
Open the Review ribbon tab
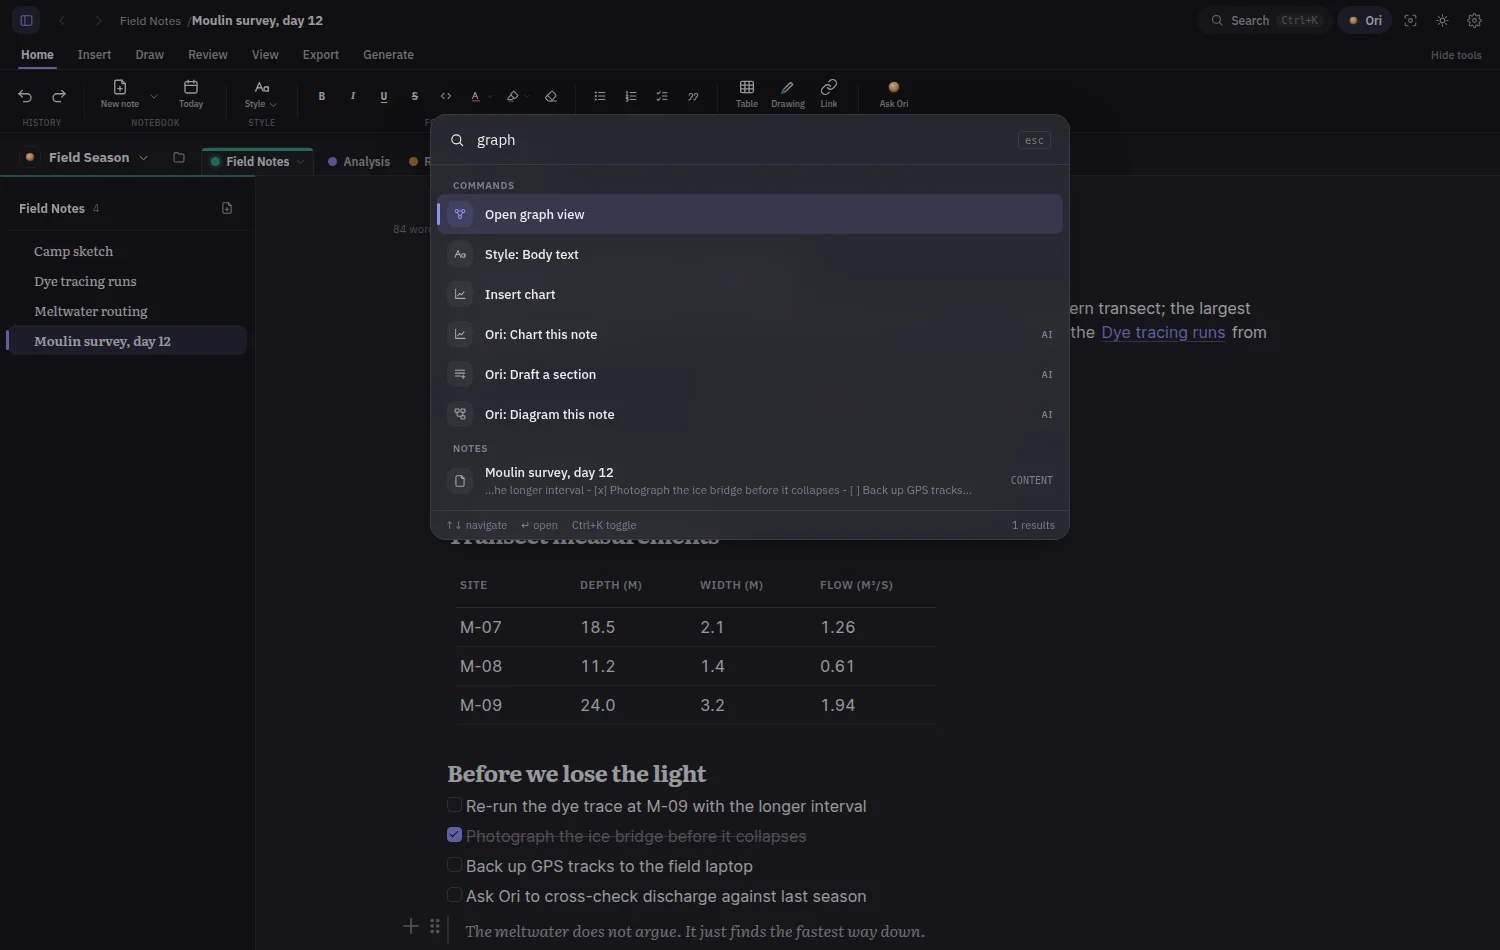208,55
